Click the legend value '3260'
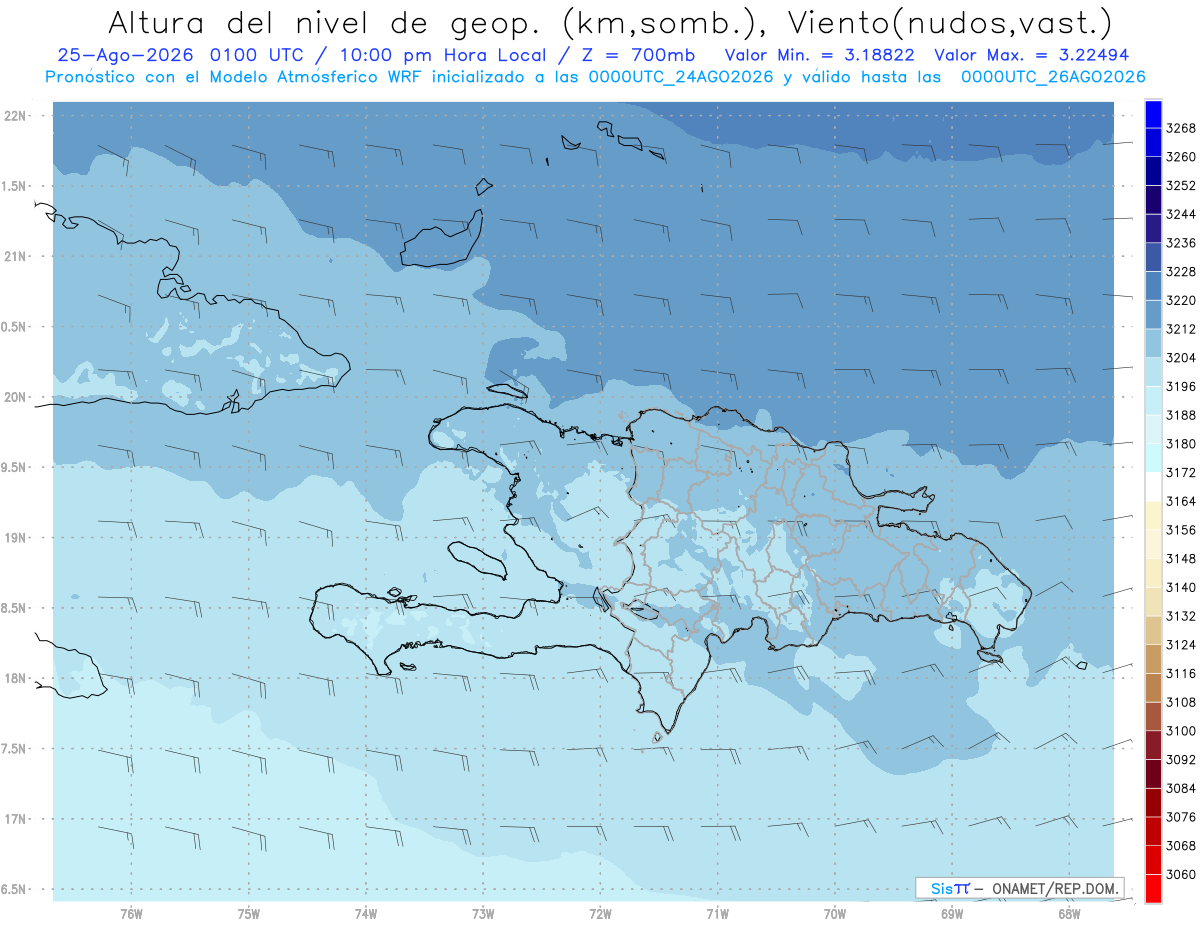This screenshot has height=927, width=1200. [1181, 157]
